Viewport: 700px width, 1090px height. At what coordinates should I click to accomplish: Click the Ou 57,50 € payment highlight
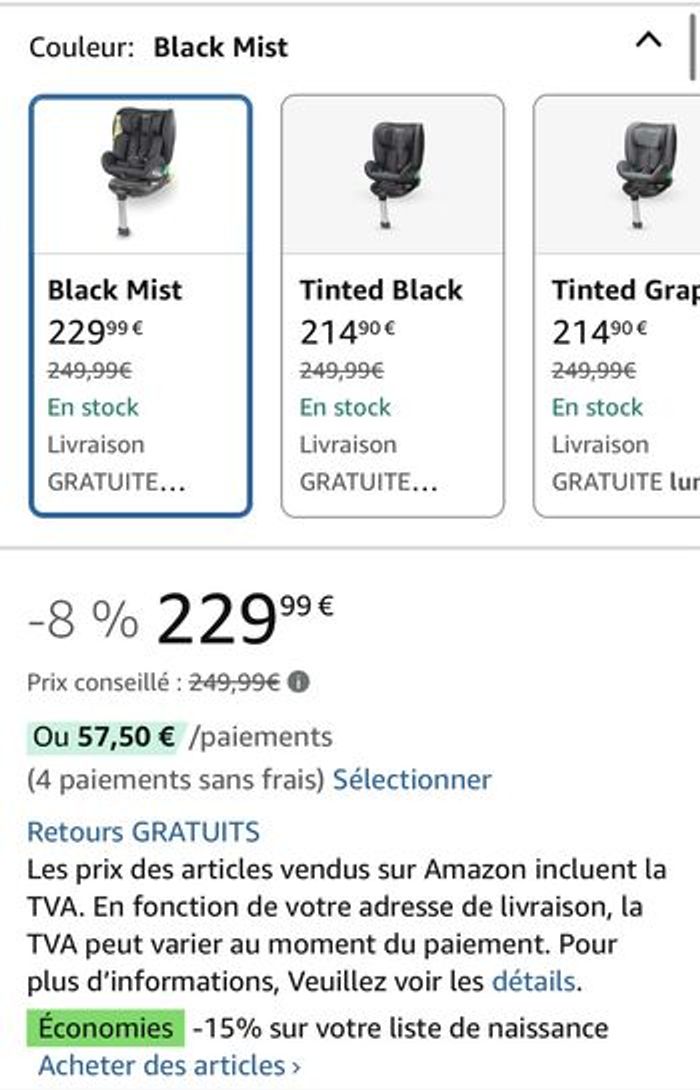(x=106, y=737)
